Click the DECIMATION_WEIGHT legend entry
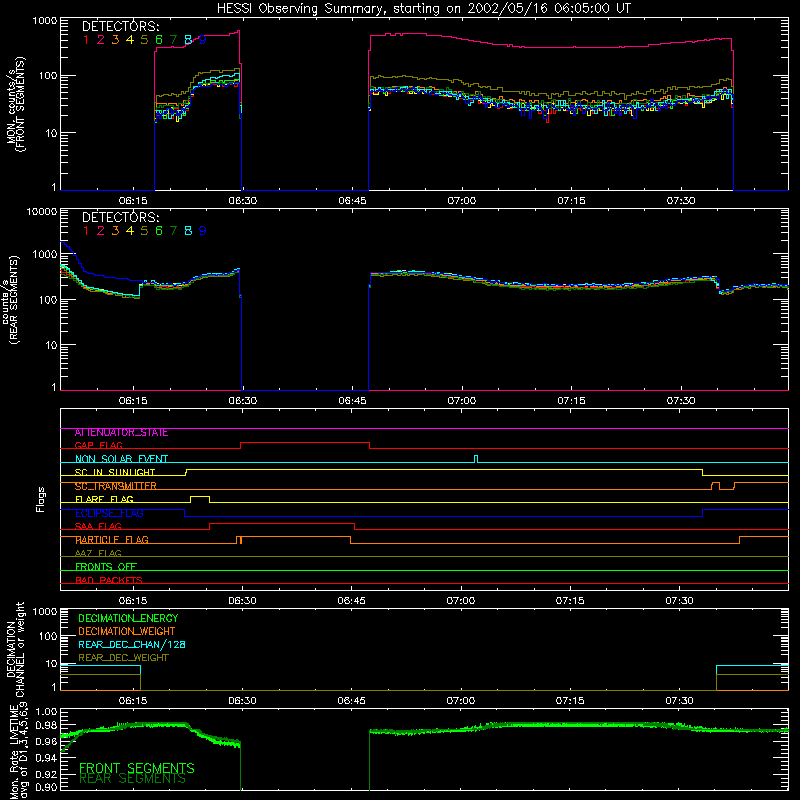The width and height of the screenshot is (800, 800). 127,632
